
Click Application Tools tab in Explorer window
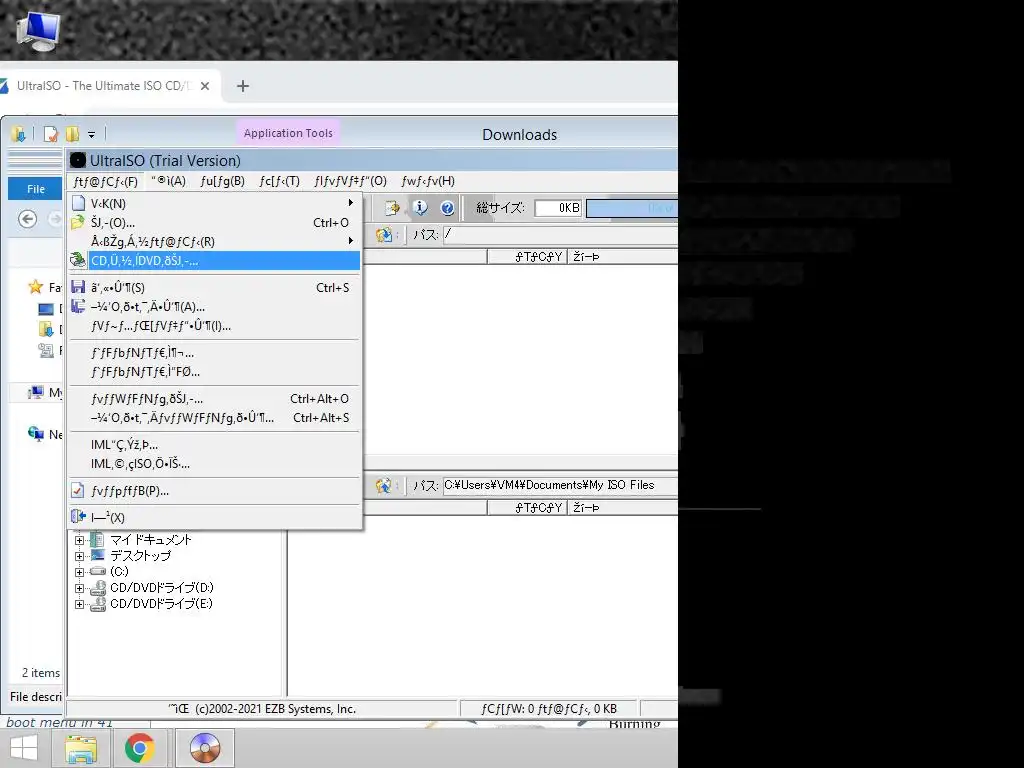coord(288,133)
